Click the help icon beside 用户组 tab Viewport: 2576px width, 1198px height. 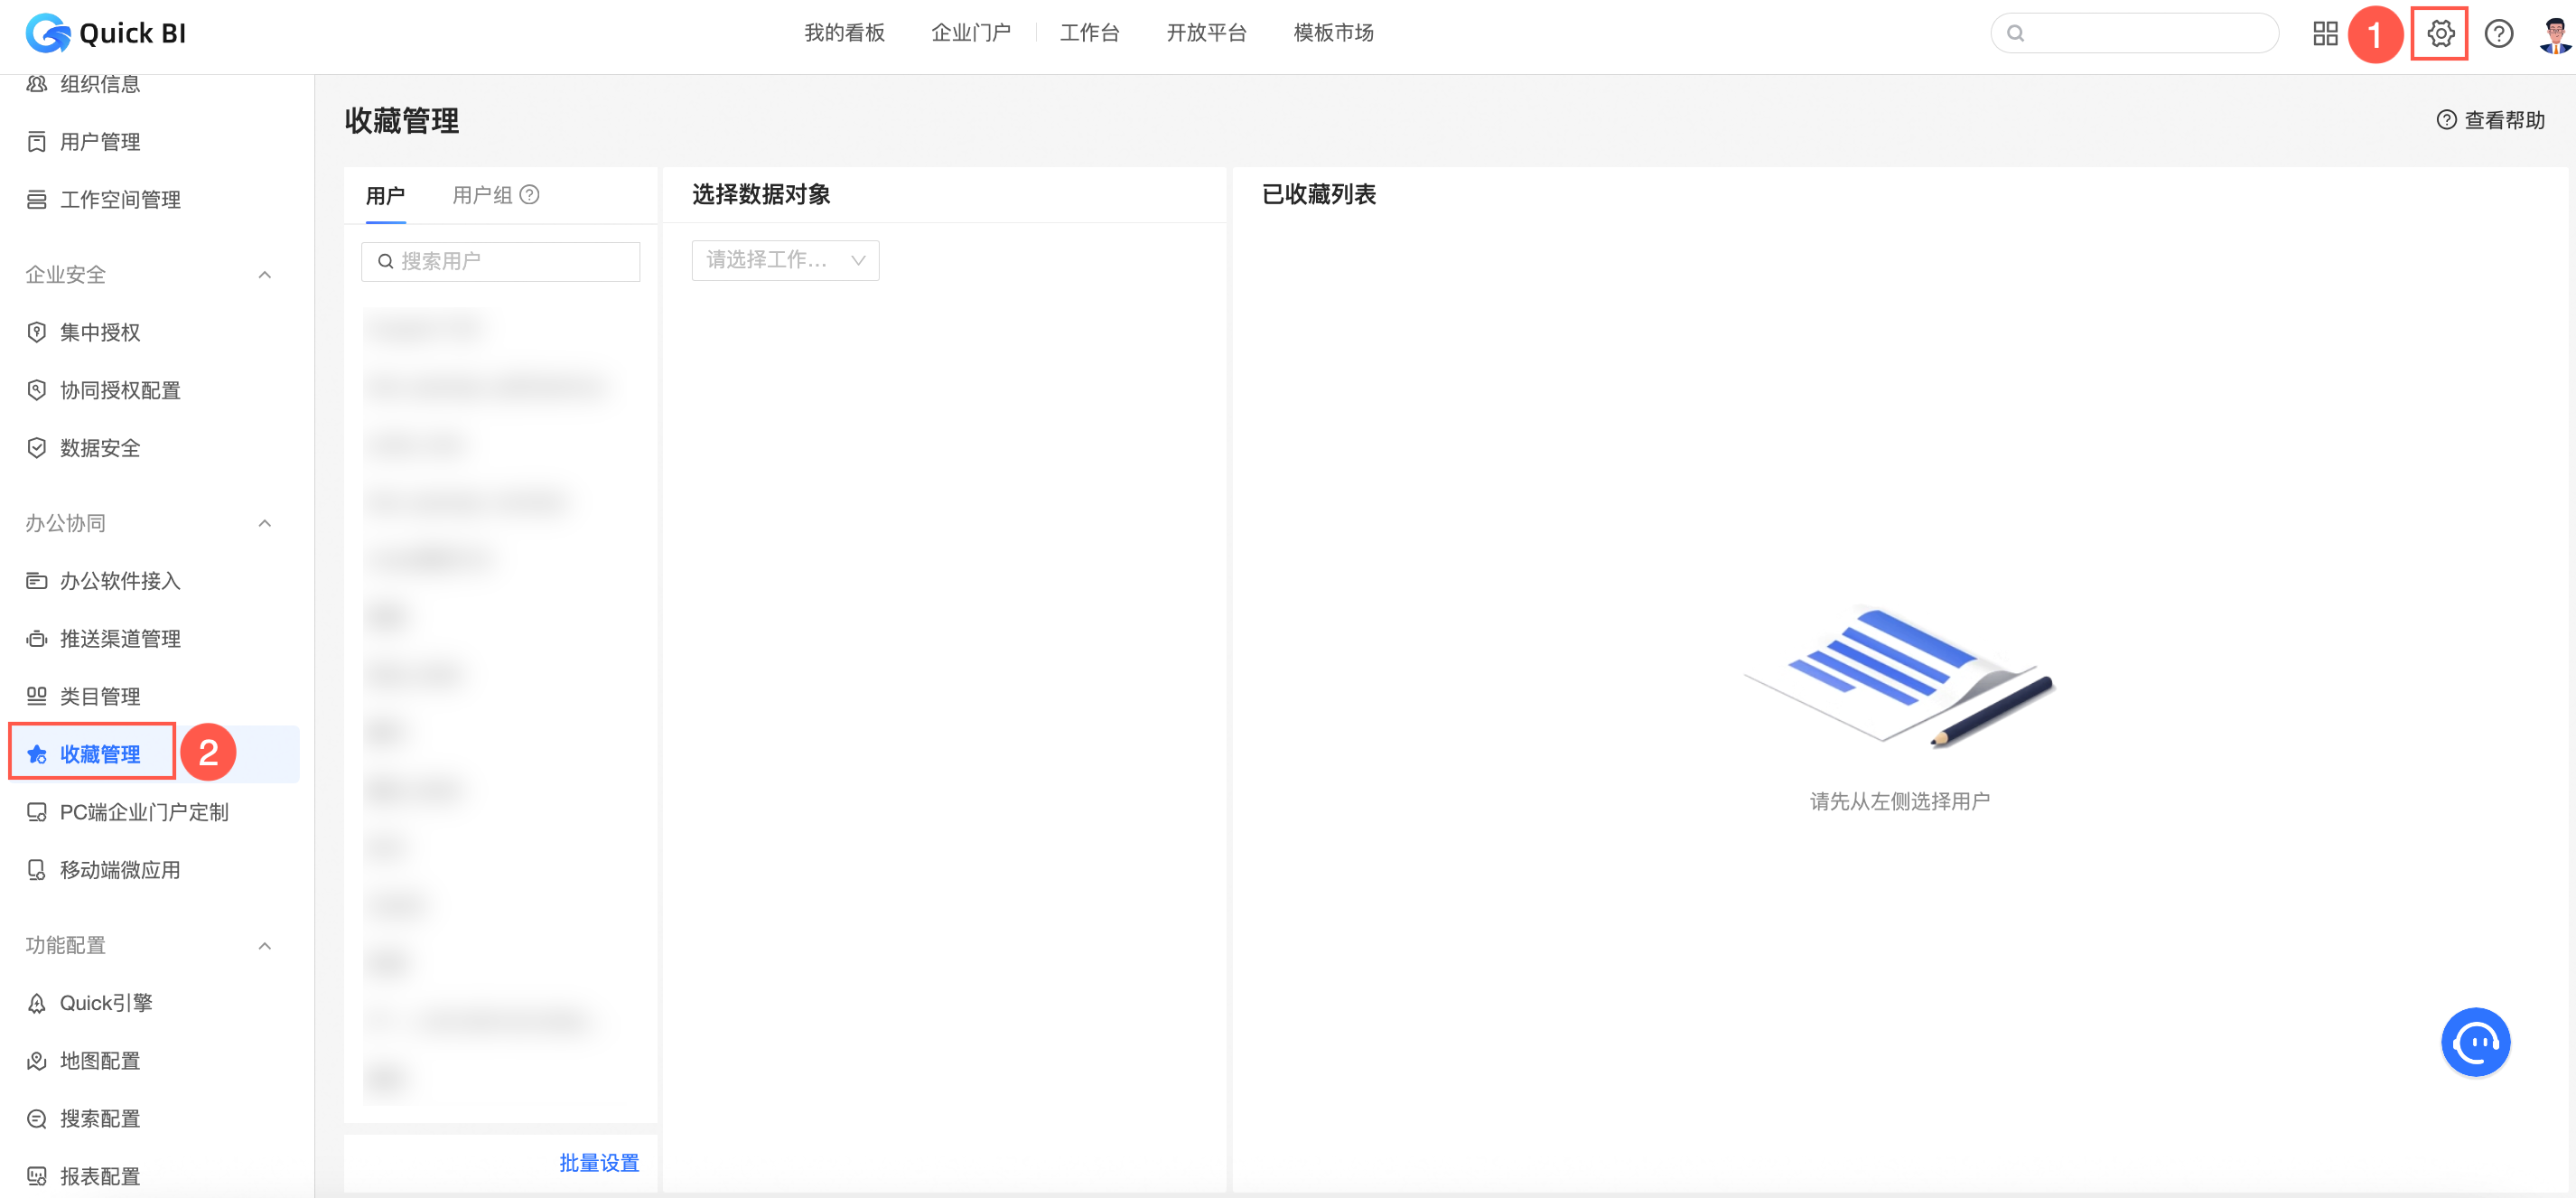click(x=530, y=194)
